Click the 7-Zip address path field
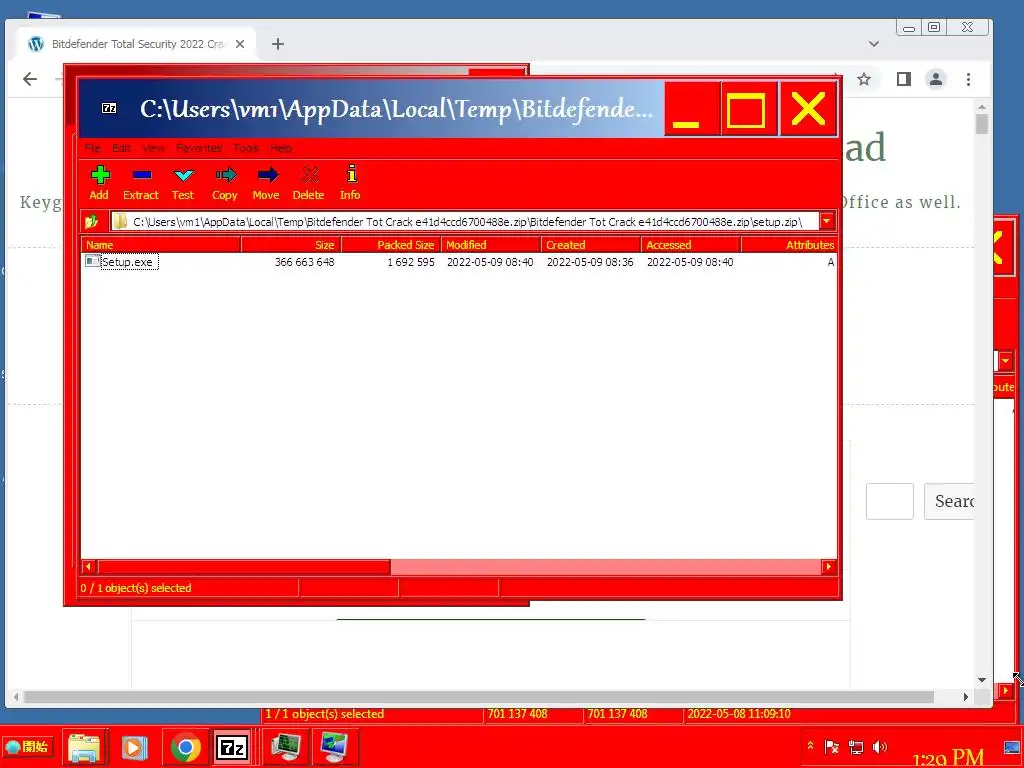 (x=466, y=221)
